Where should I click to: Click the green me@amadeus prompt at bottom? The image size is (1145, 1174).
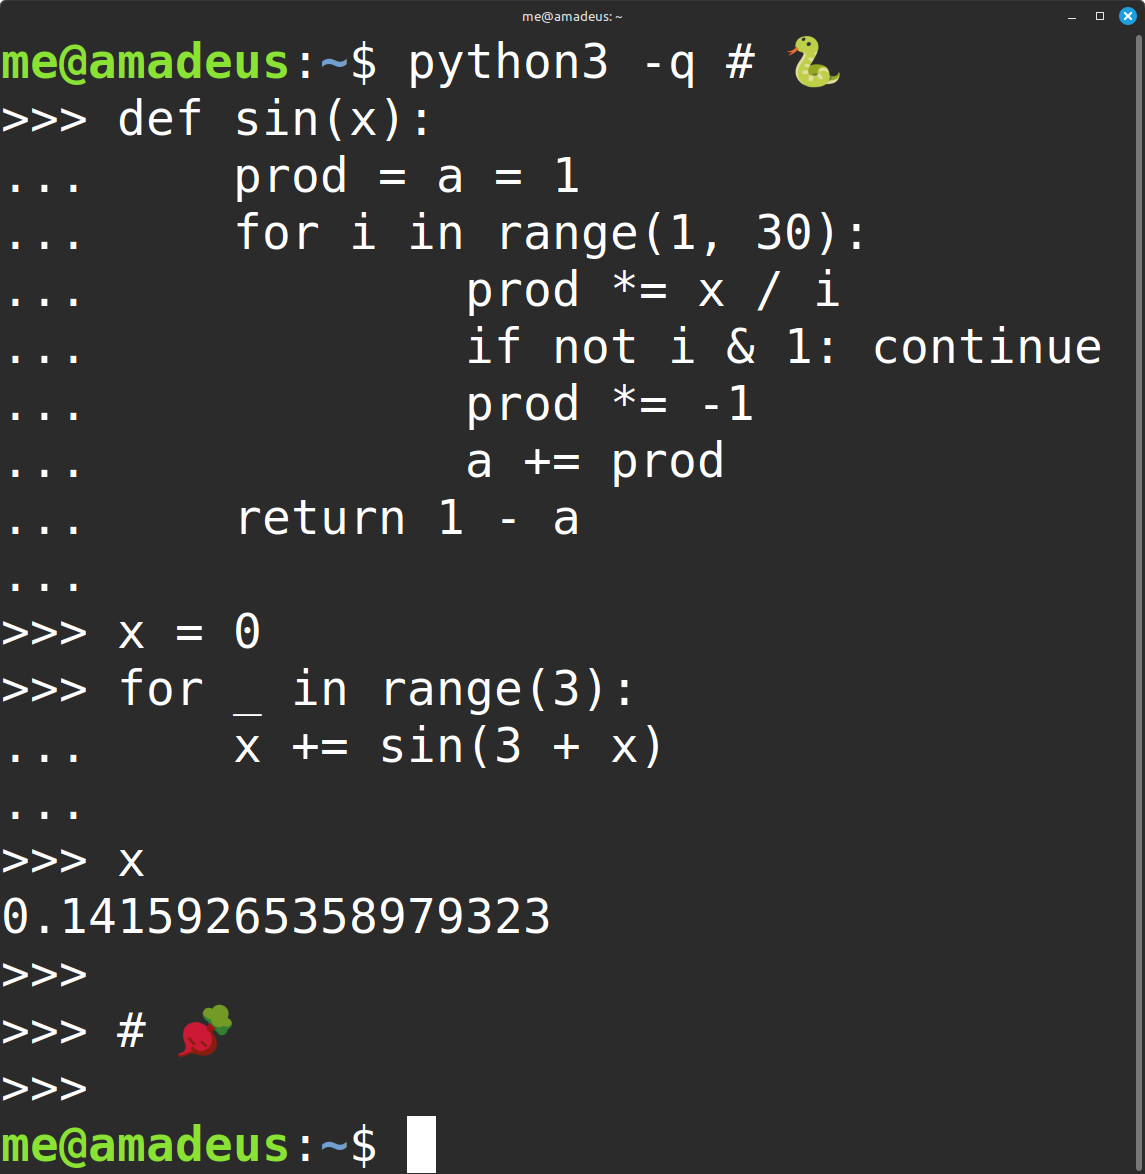point(145,1145)
